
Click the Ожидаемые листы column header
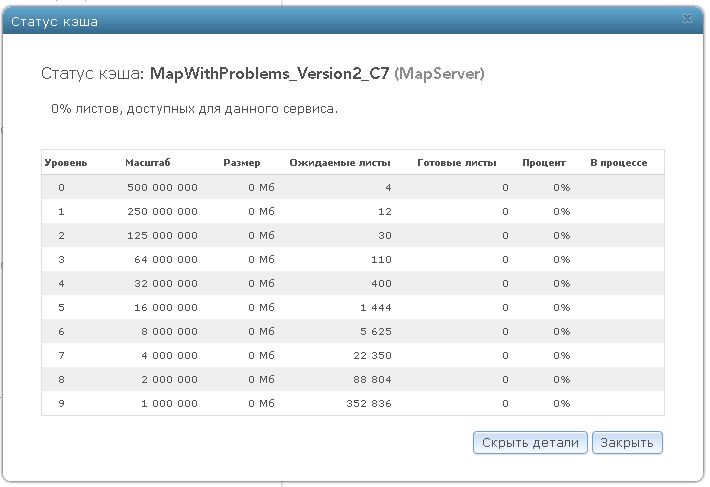(x=340, y=162)
